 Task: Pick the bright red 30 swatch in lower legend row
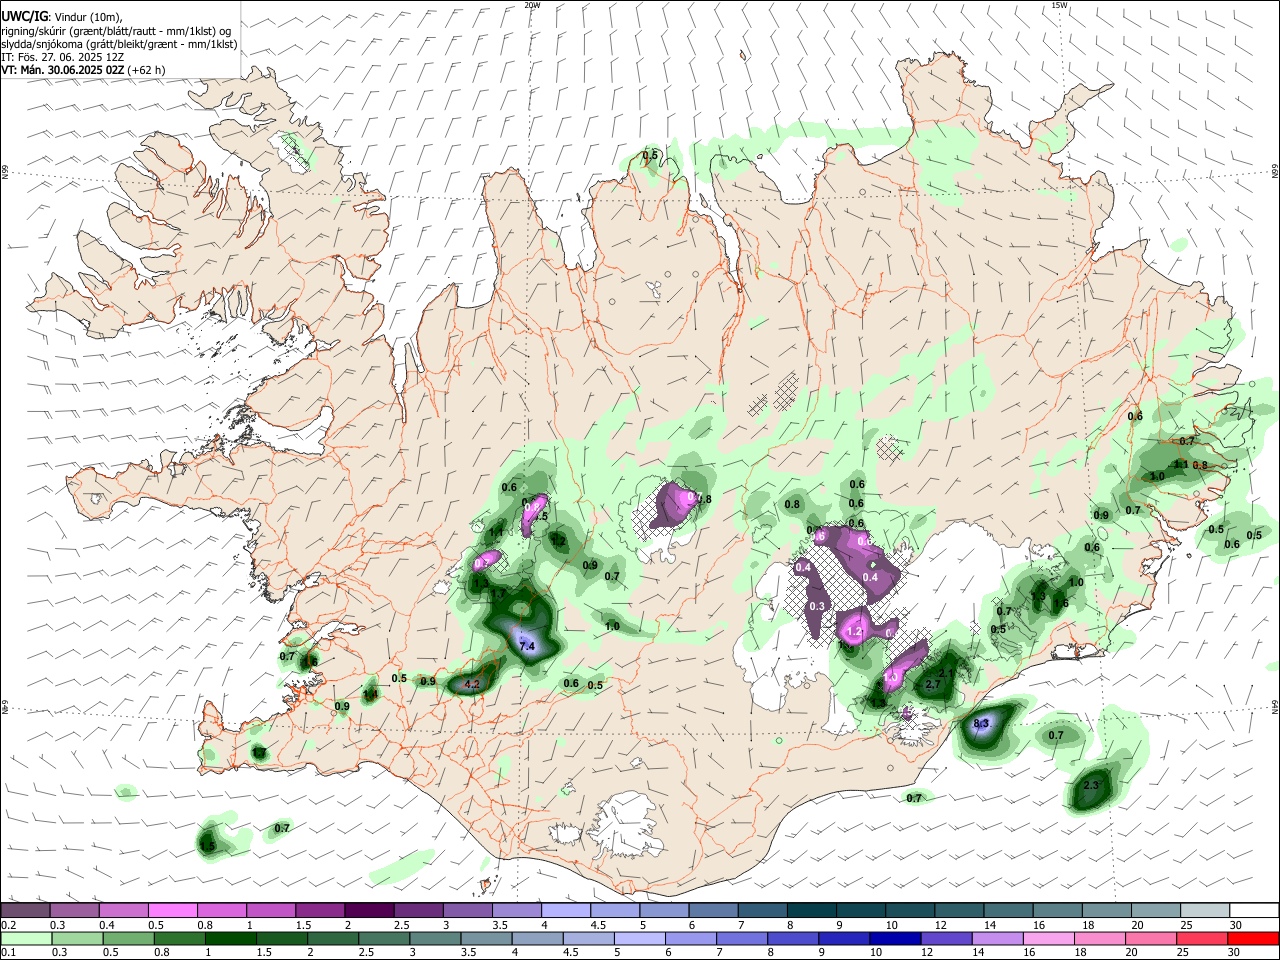click(1253, 938)
